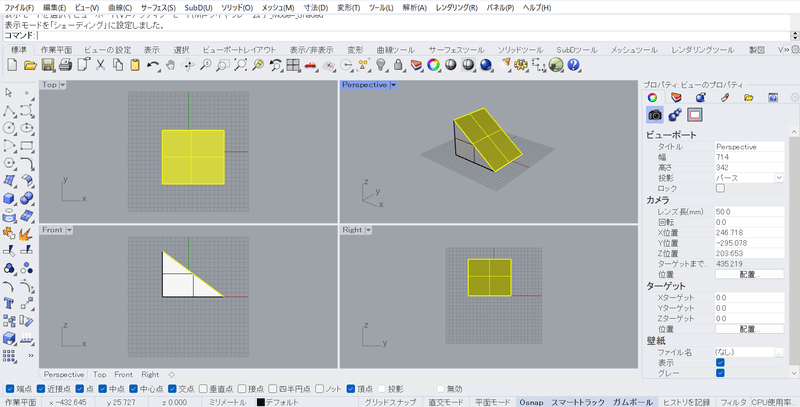Click the Cut scissors icon
Image resolution: width=800 pixels, height=407 pixels.
(101, 65)
